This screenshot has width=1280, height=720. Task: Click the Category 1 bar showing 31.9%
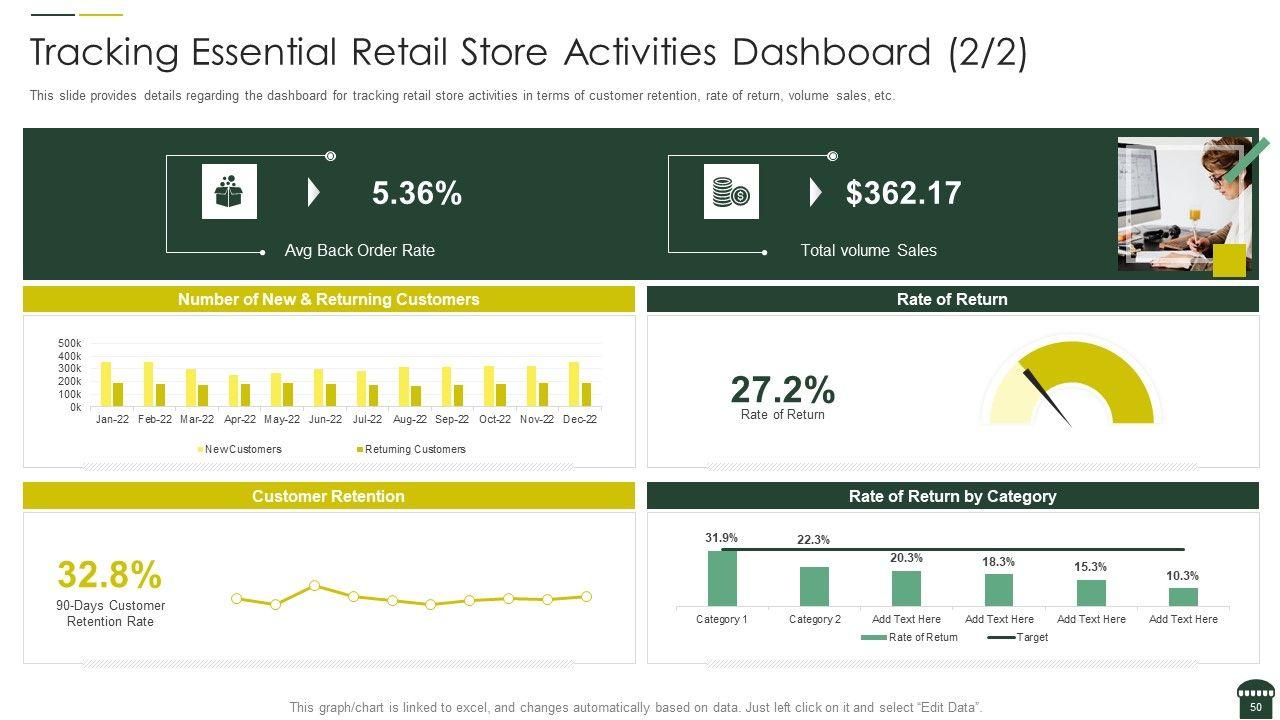click(722, 578)
